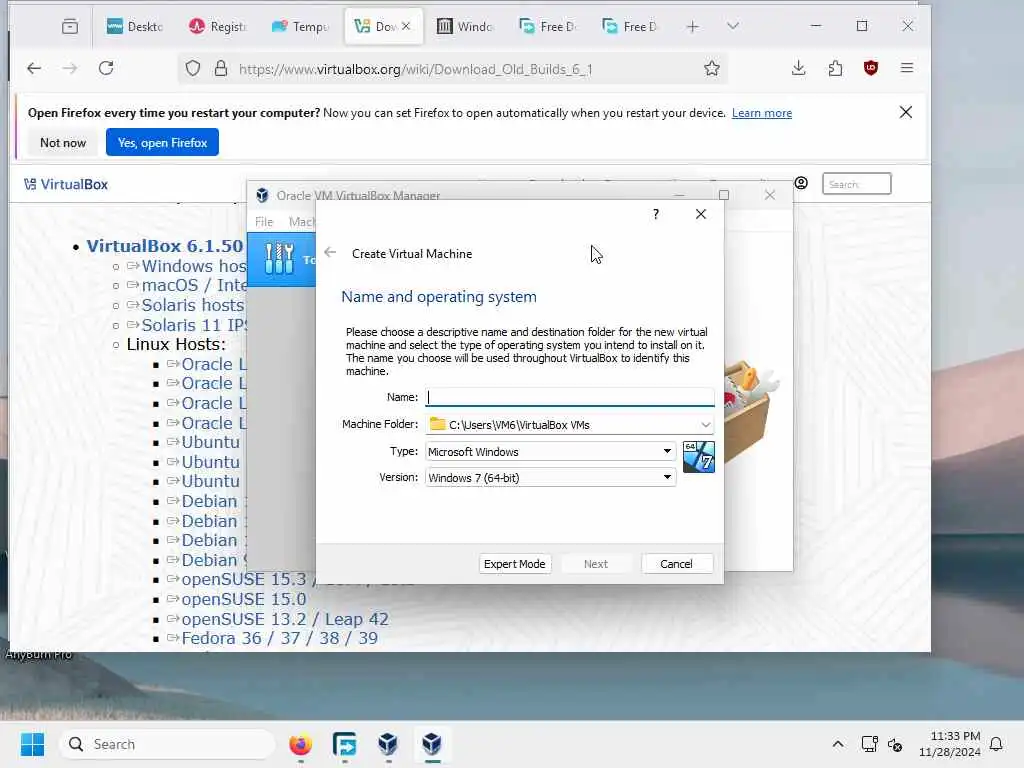This screenshot has height=768, width=1024.
Task: Switch to the Deskto tab
Action: click(x=135, y=26)
